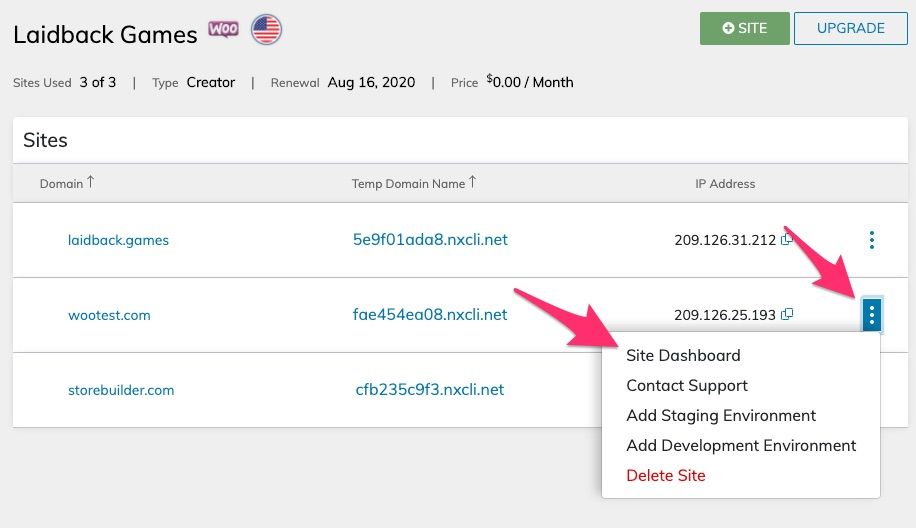Screen dimensions: 916x528
Task: Visit cfb235c9f3.nxcli.net temp domain
Action: click(429, 390)
